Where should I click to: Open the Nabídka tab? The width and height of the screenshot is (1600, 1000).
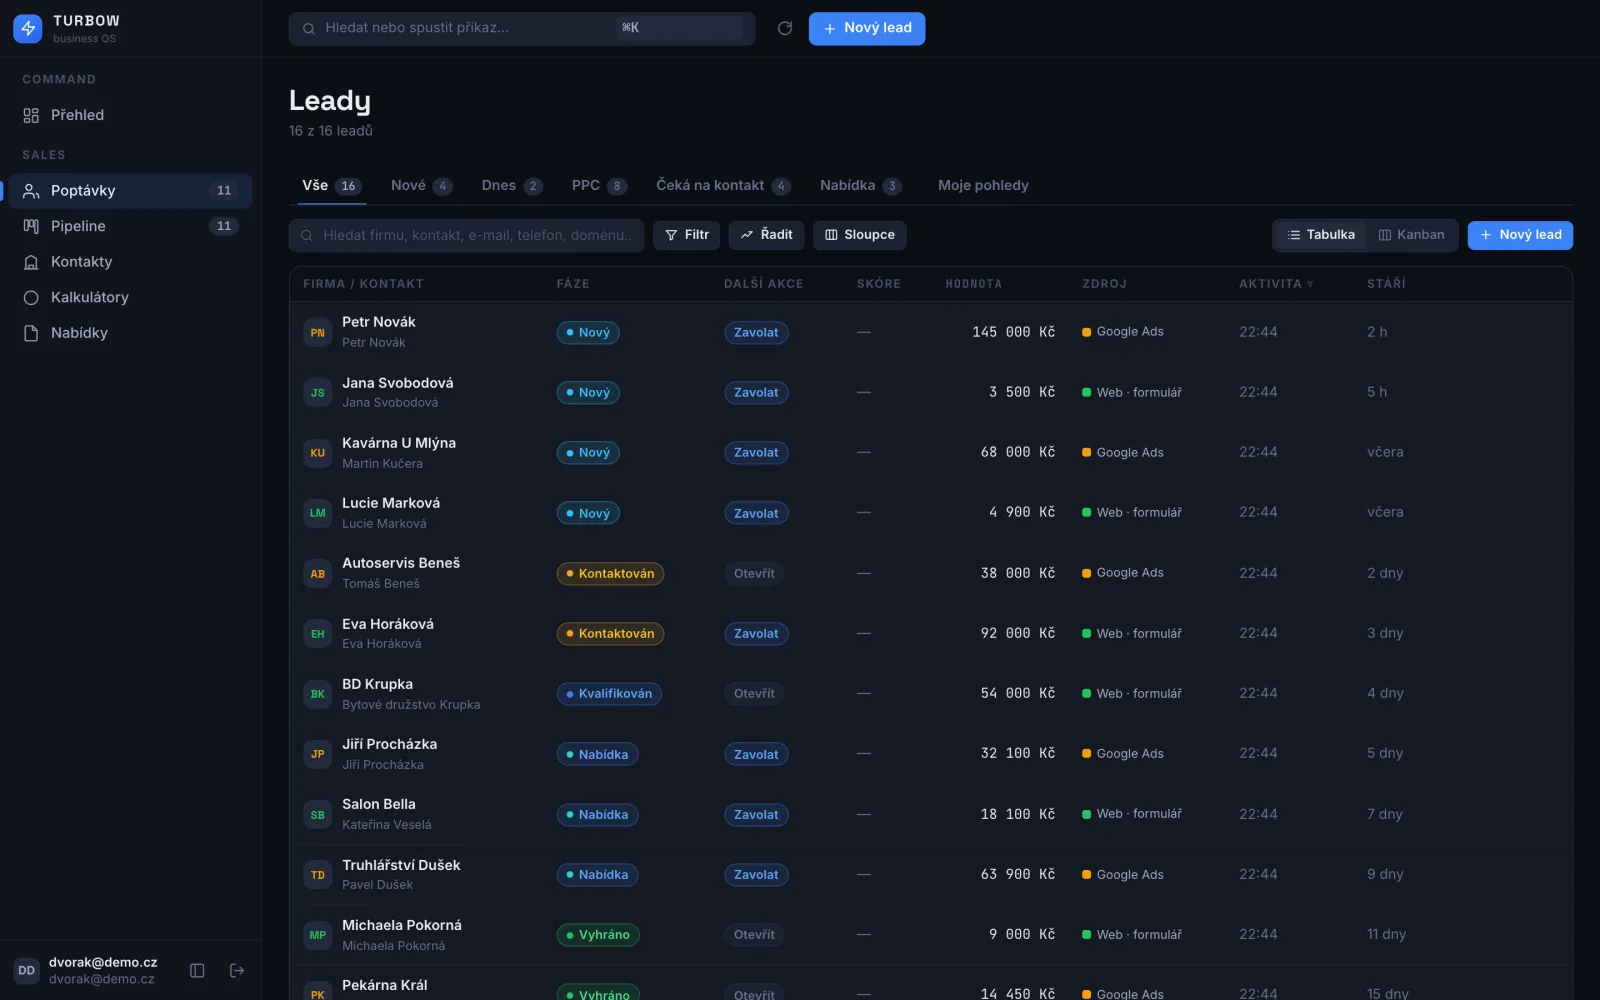pyautogui.click(x=860, y=186)
